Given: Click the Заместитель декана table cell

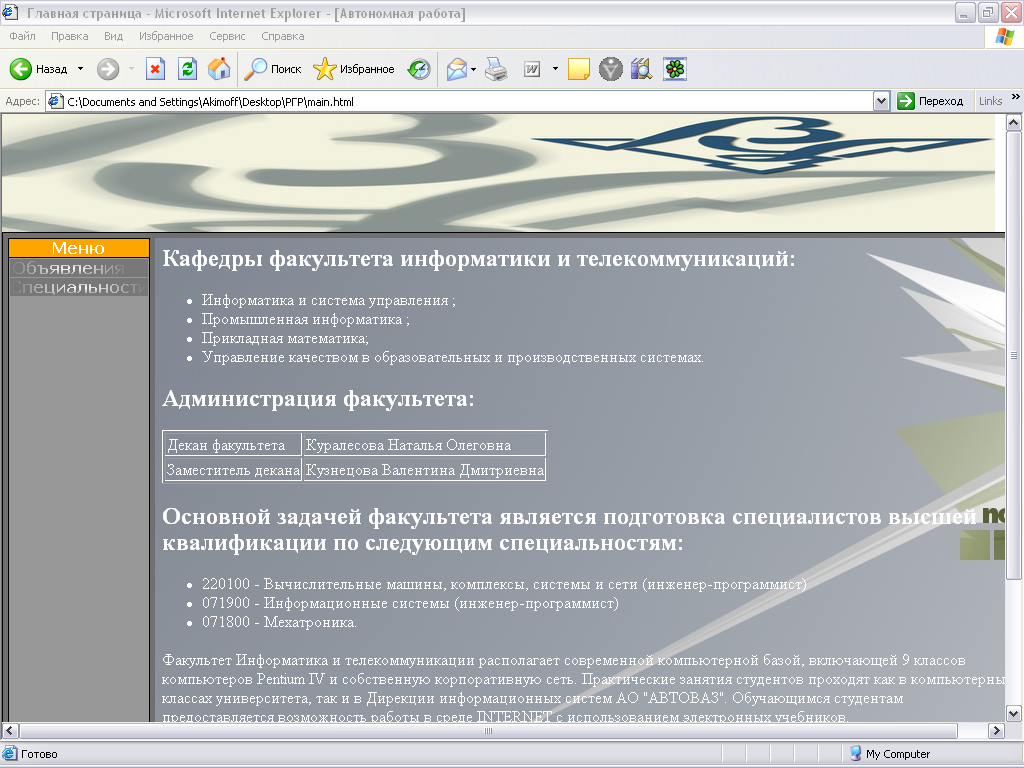Looking at the screenshot, I should 233,470.
